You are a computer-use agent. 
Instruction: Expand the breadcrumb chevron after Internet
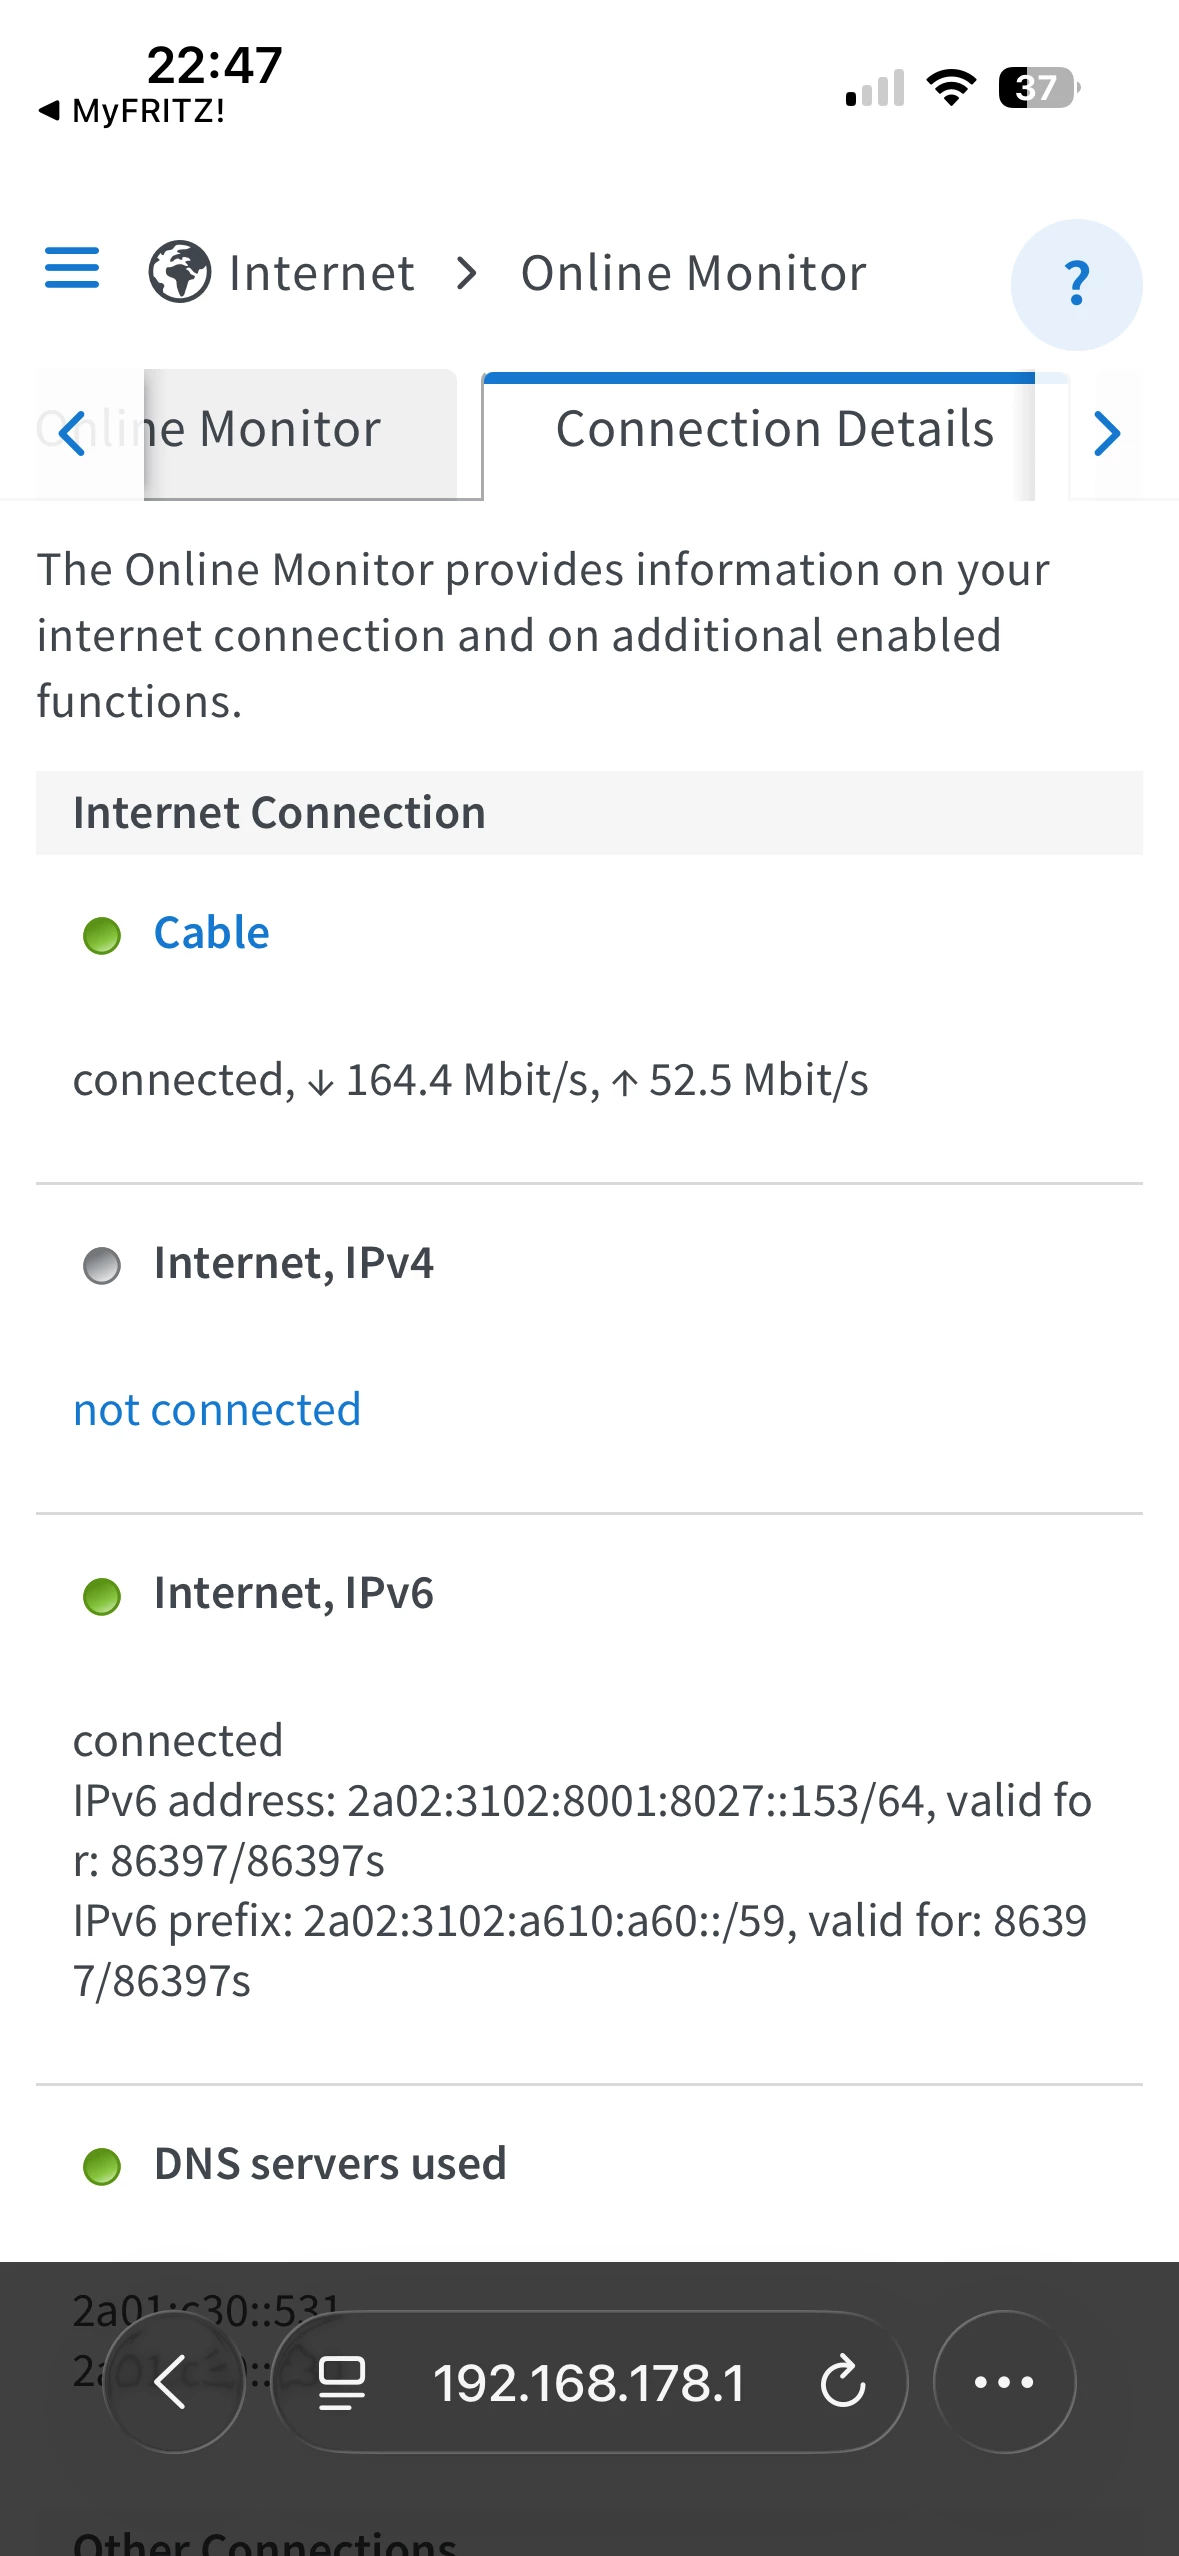pyautogui.click(x=466, y=273)
